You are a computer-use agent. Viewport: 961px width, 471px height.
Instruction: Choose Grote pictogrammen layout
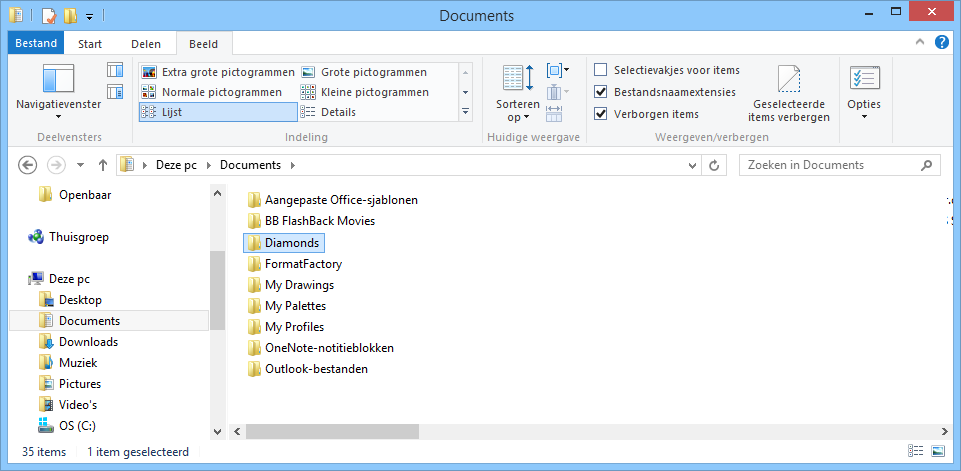(x=364, y=72)
